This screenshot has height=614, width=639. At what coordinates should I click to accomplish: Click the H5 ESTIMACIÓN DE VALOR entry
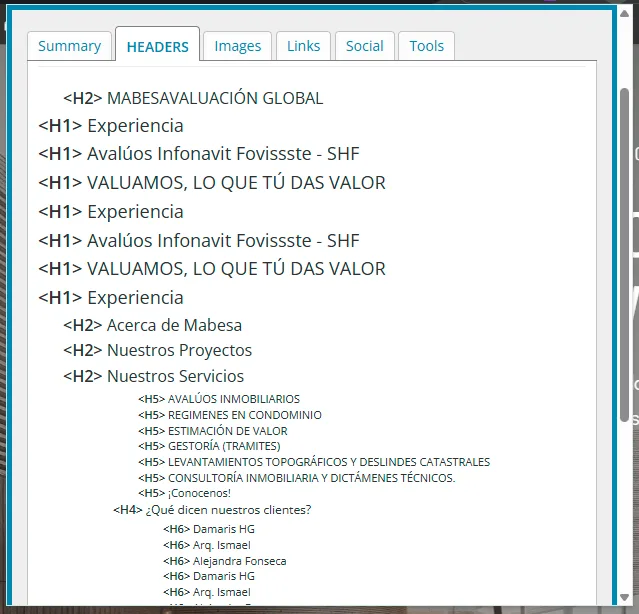[213, 431]
